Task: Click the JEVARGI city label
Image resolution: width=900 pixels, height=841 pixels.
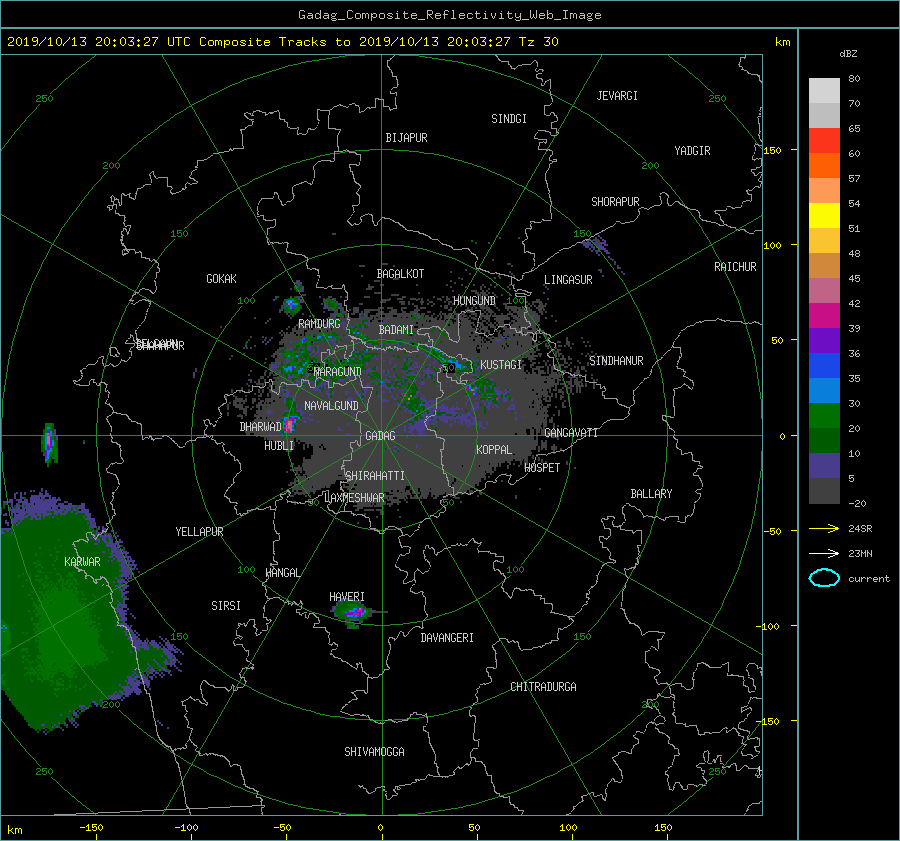Action: [617, 96]
